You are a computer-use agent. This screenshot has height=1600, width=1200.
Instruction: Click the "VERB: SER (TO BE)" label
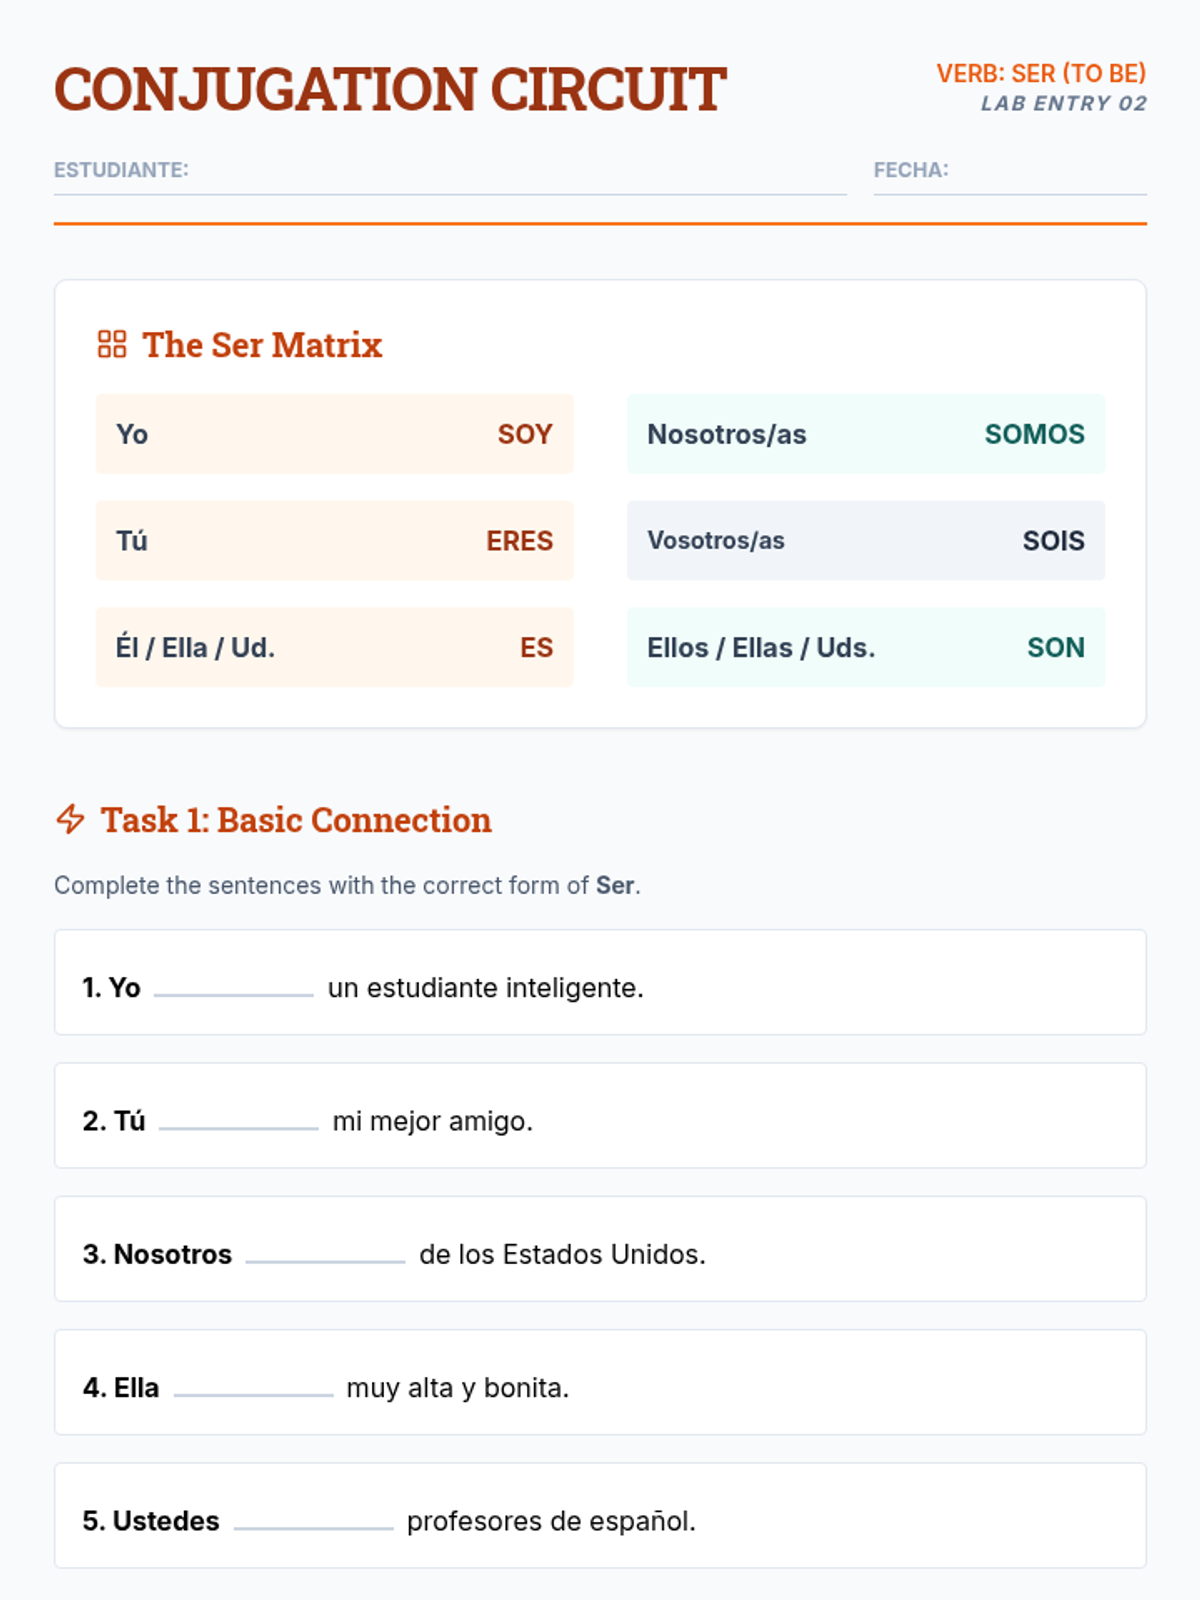[x=1041, y=73]
